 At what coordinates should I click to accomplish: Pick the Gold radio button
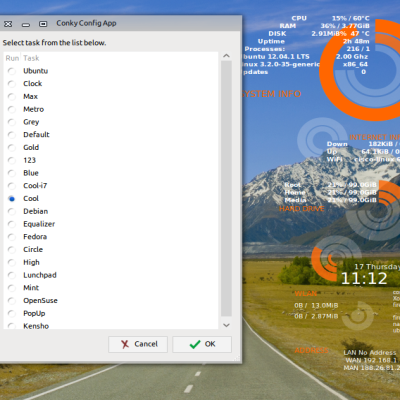pyautogui.click(x=12, y=148)
